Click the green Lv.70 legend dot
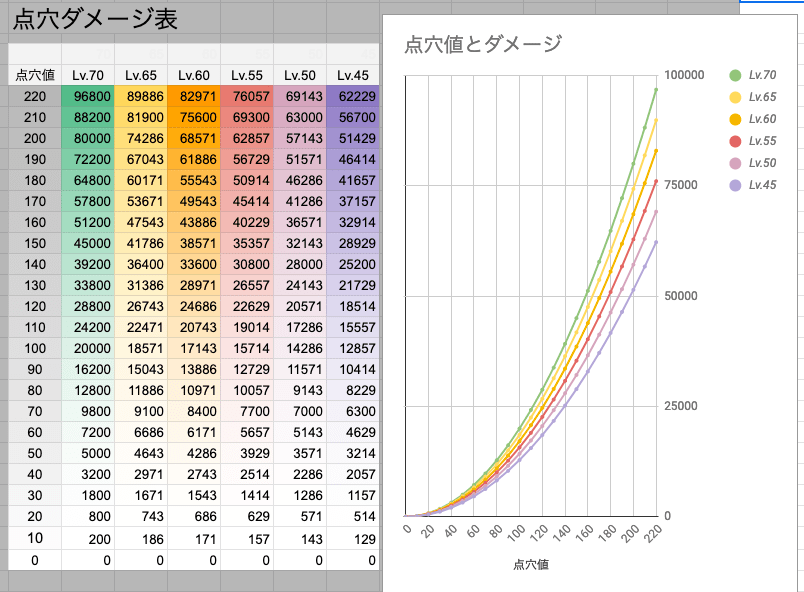The width and height of the screenshot is (804, 592). [735, 76]
